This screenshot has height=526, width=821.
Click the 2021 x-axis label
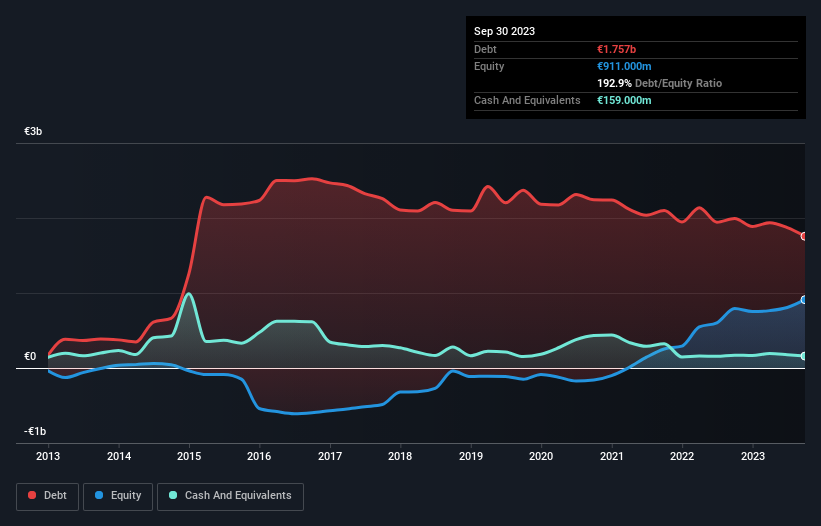click(x=612, y=456)
